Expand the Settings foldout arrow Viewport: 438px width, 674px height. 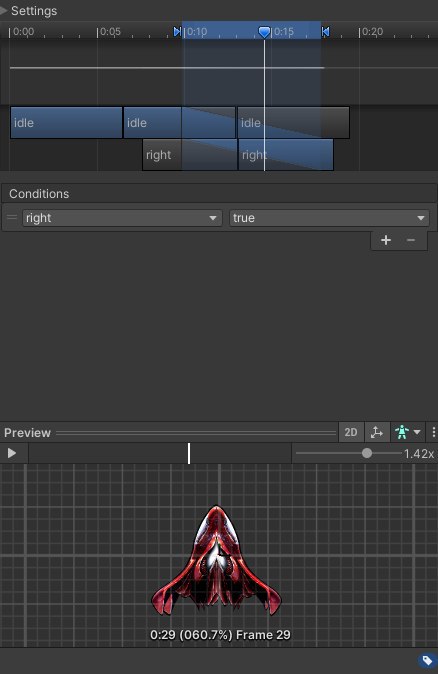click(4, 11)
